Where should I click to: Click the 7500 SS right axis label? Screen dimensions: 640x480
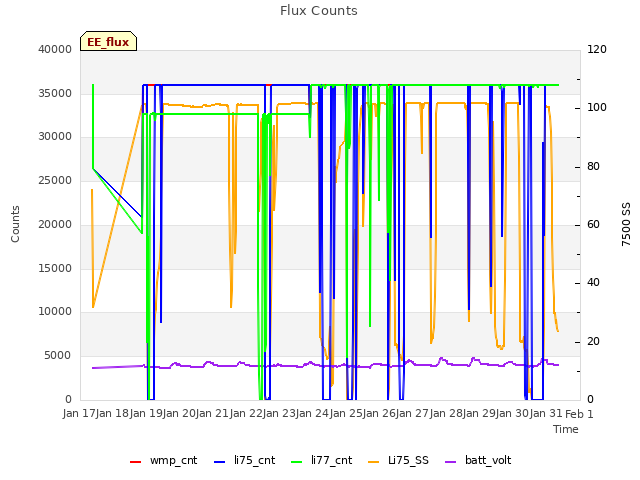pyautogui.click(x=626, y=224)
